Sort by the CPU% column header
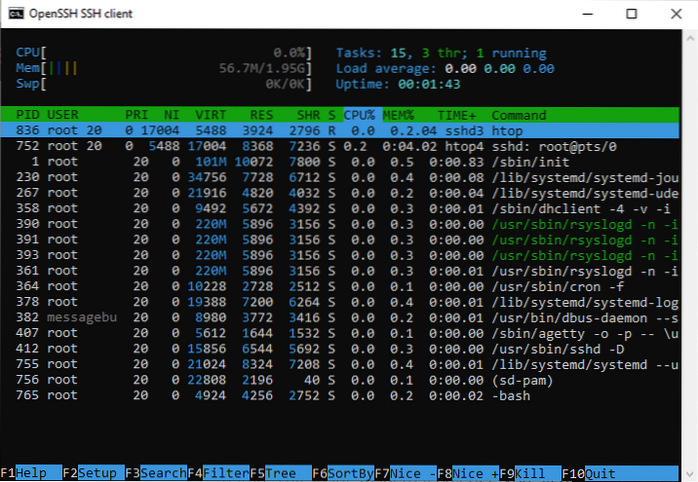 point(362,115)
